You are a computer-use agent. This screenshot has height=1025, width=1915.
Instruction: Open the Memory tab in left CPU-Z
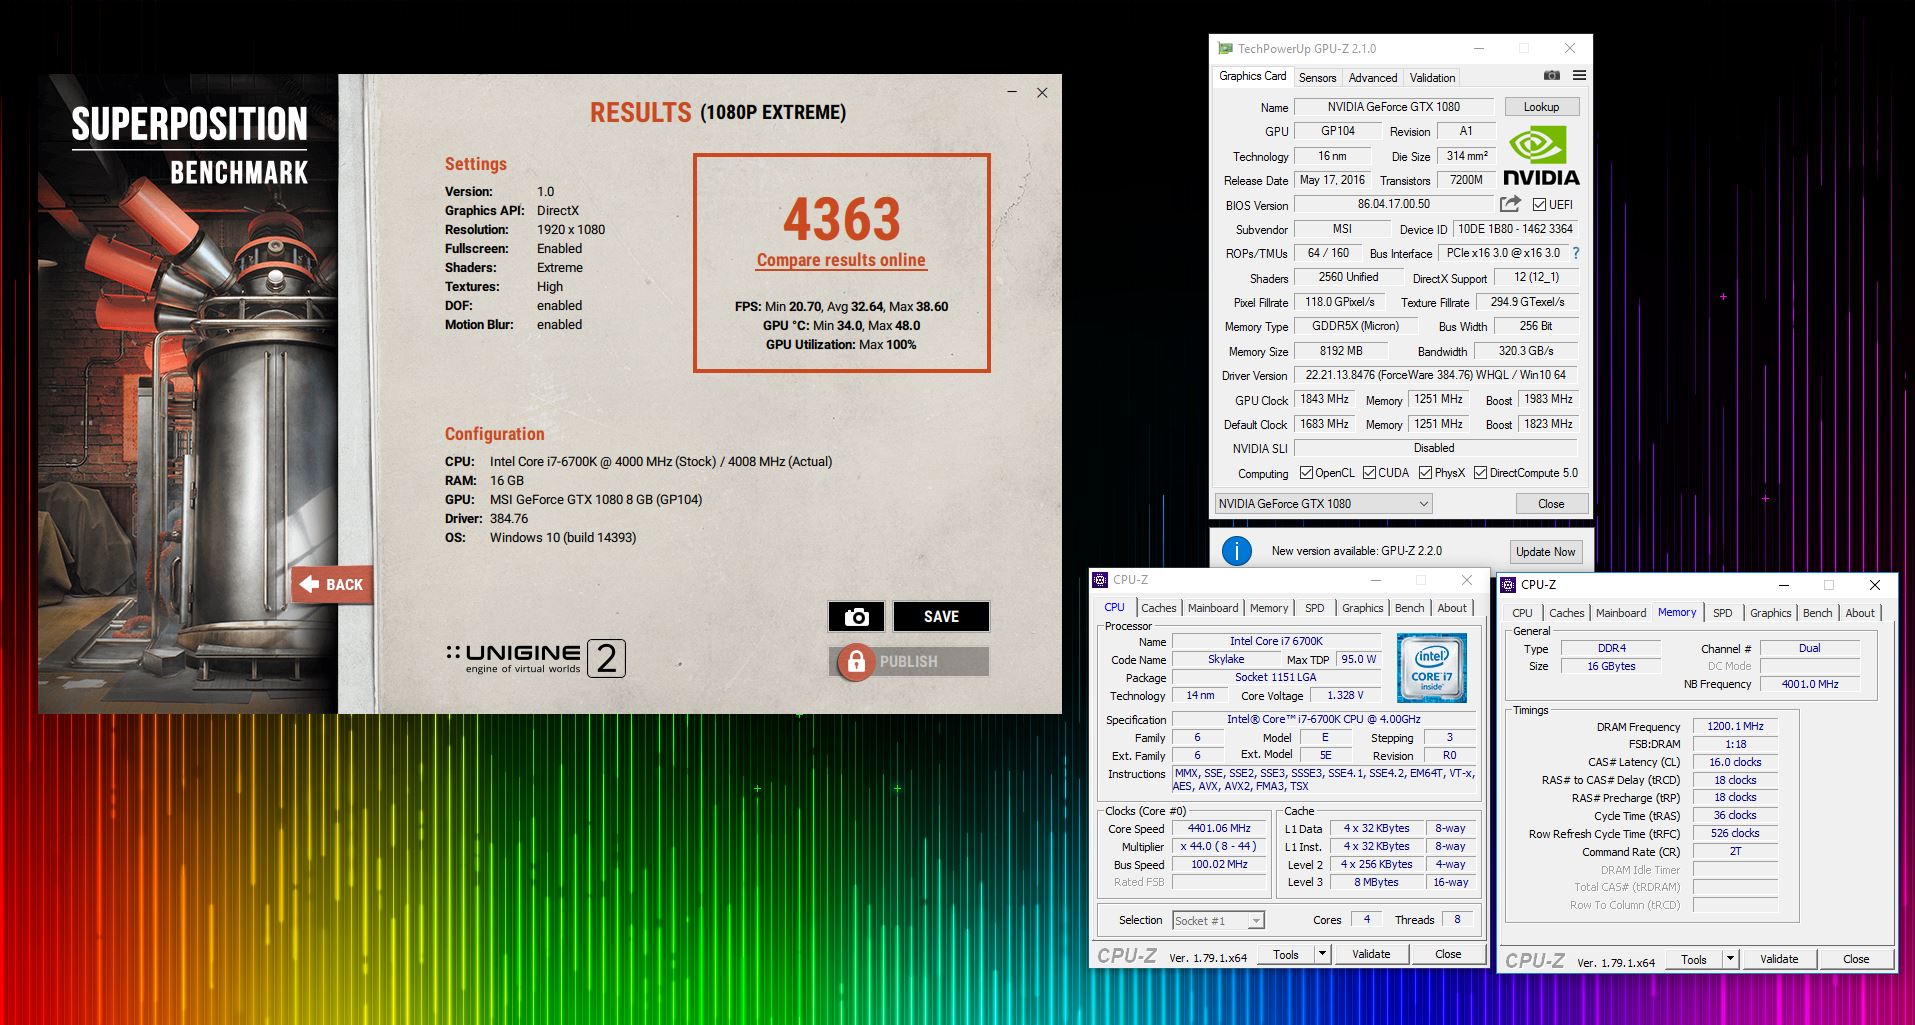tap(1268, 608)
